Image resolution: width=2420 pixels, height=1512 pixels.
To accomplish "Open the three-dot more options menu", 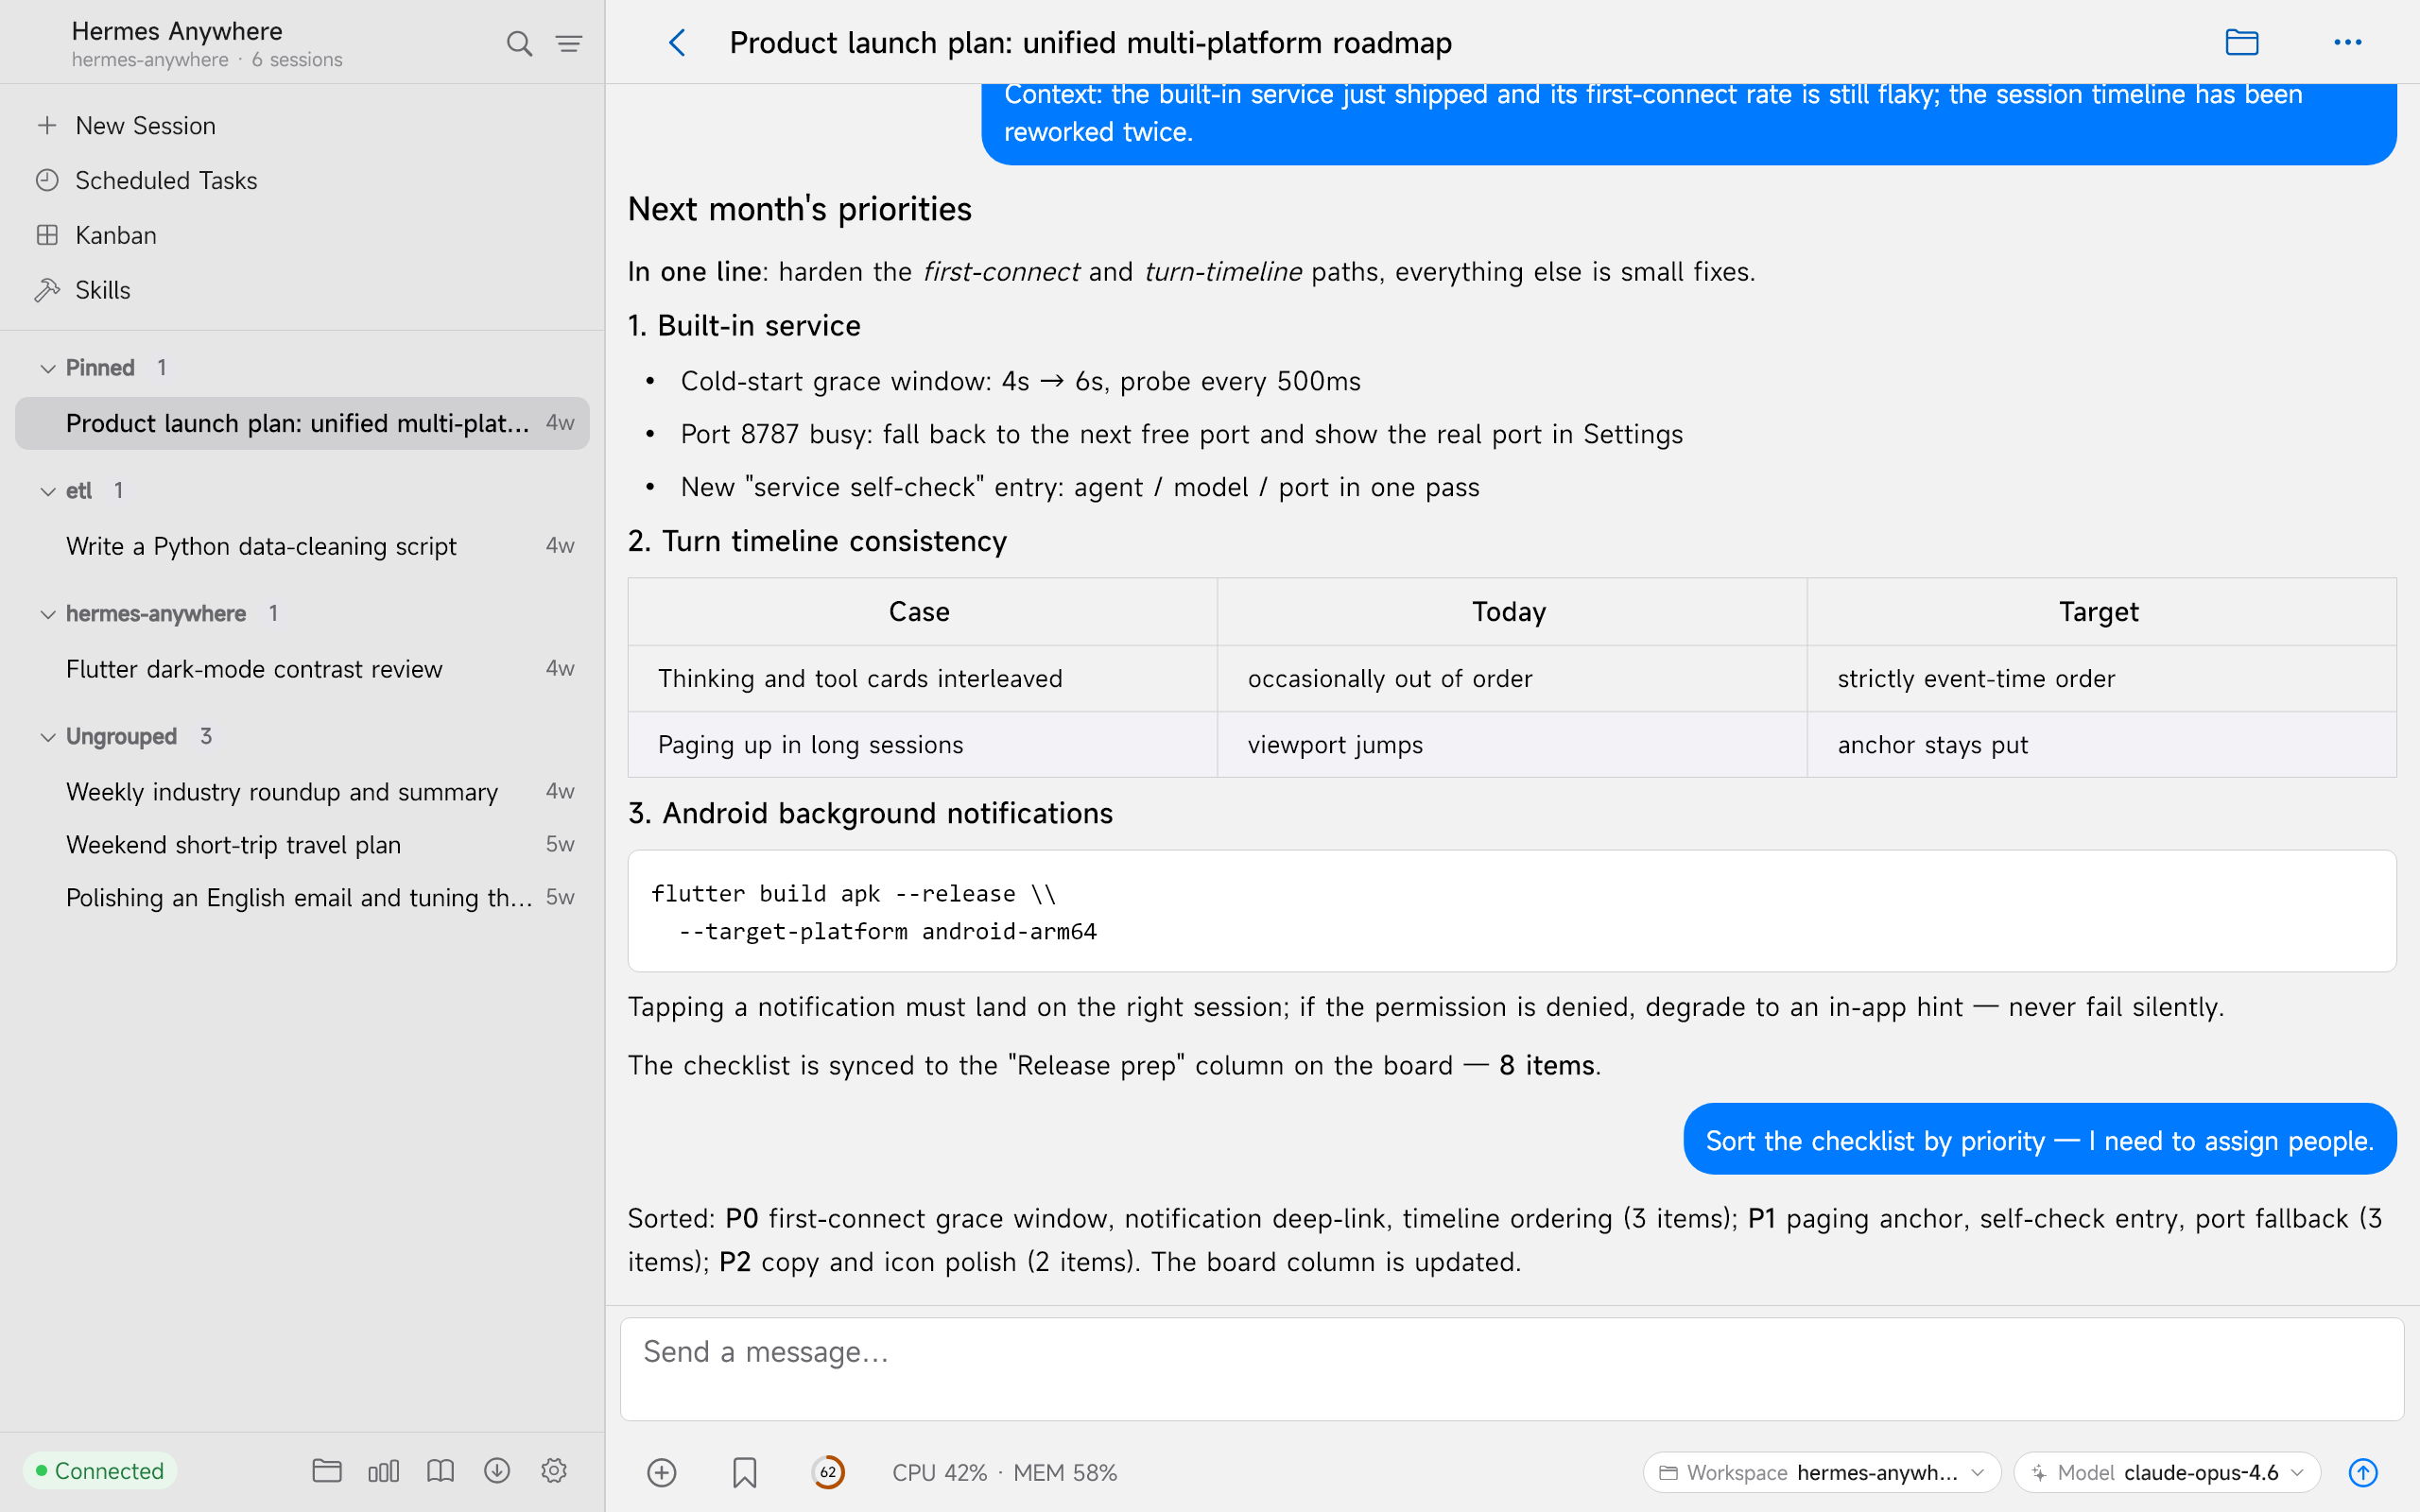I will [x=2347, y=42].
